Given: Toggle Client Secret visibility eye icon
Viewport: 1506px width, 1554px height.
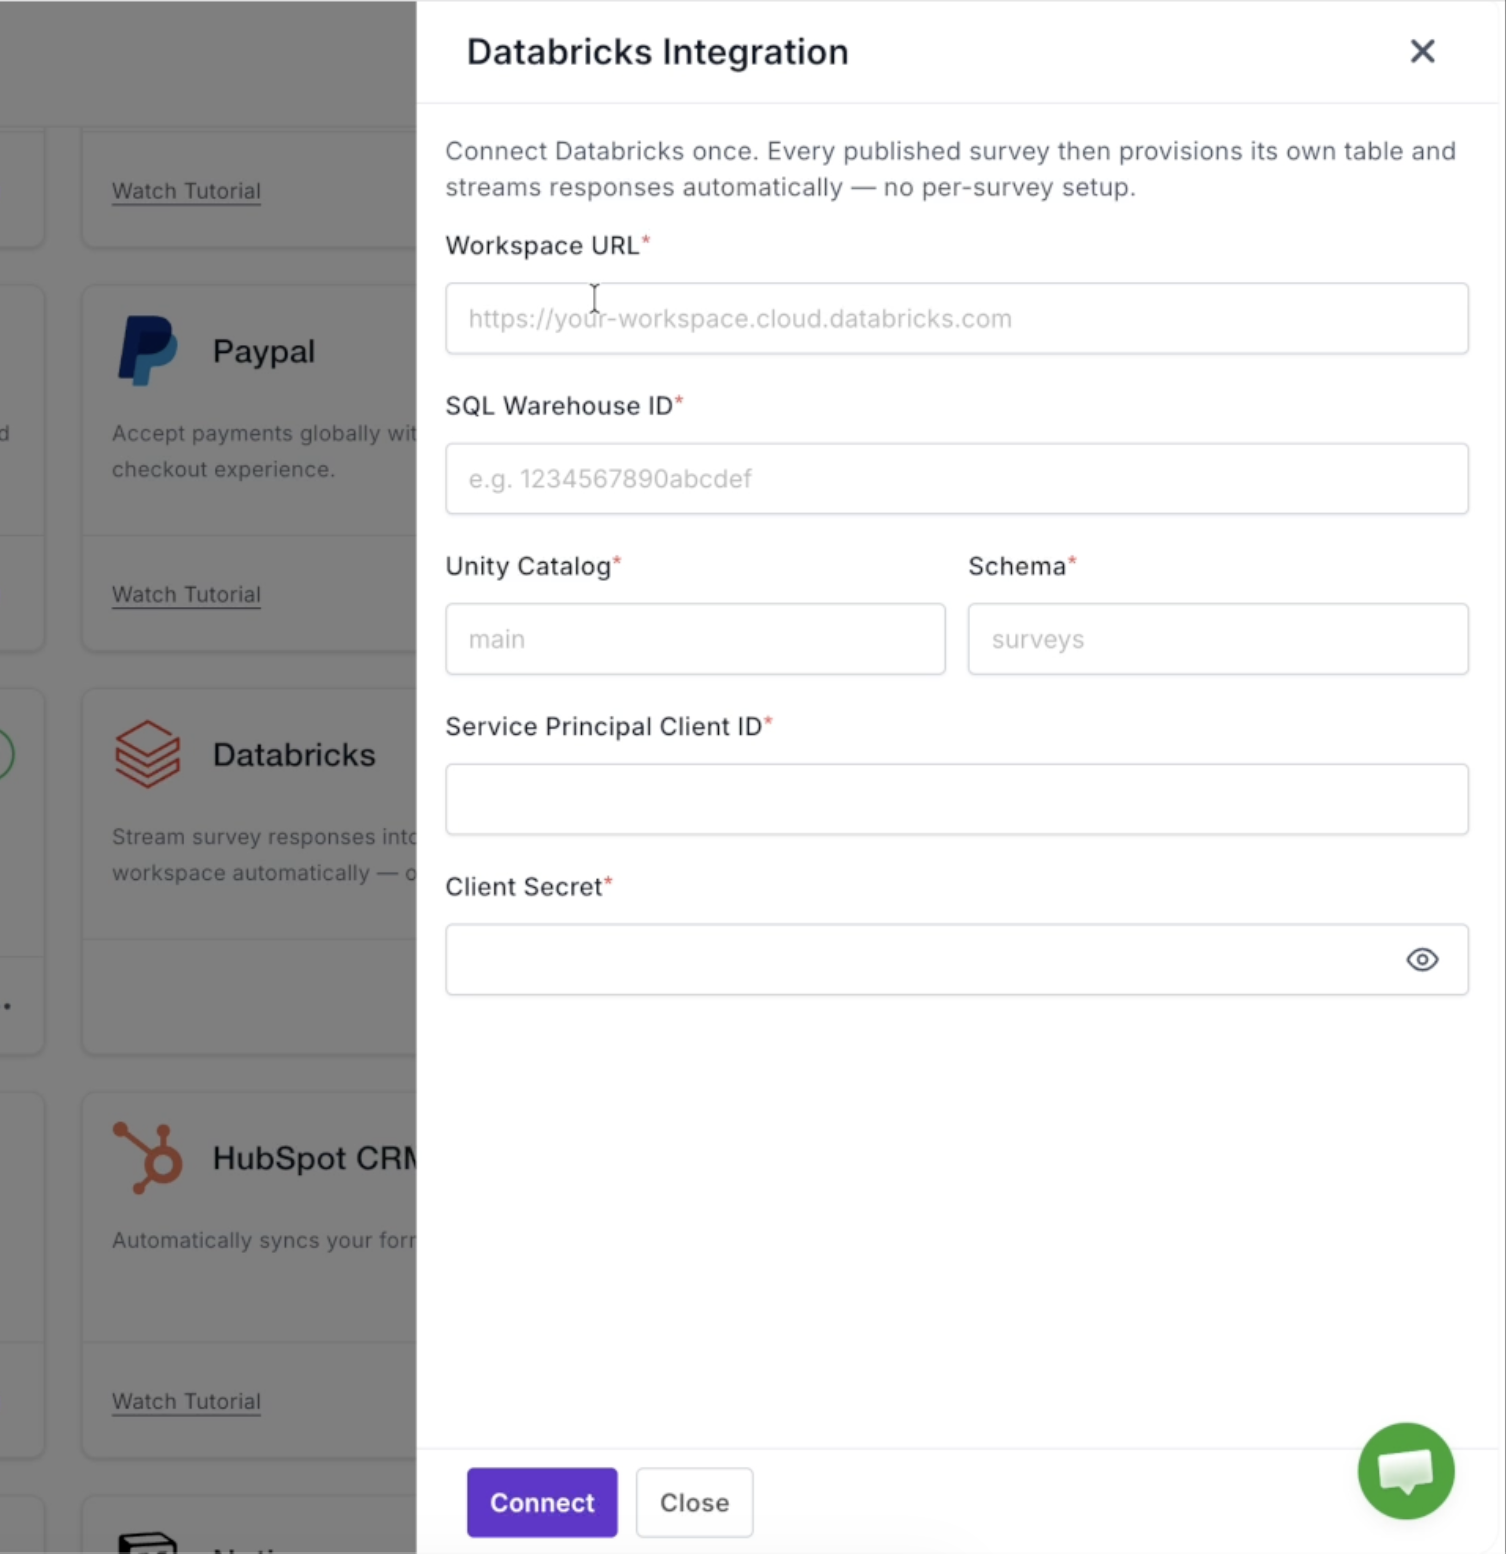Looking at the screenshot, I should pyautogui.click(x=1422, y=960).
